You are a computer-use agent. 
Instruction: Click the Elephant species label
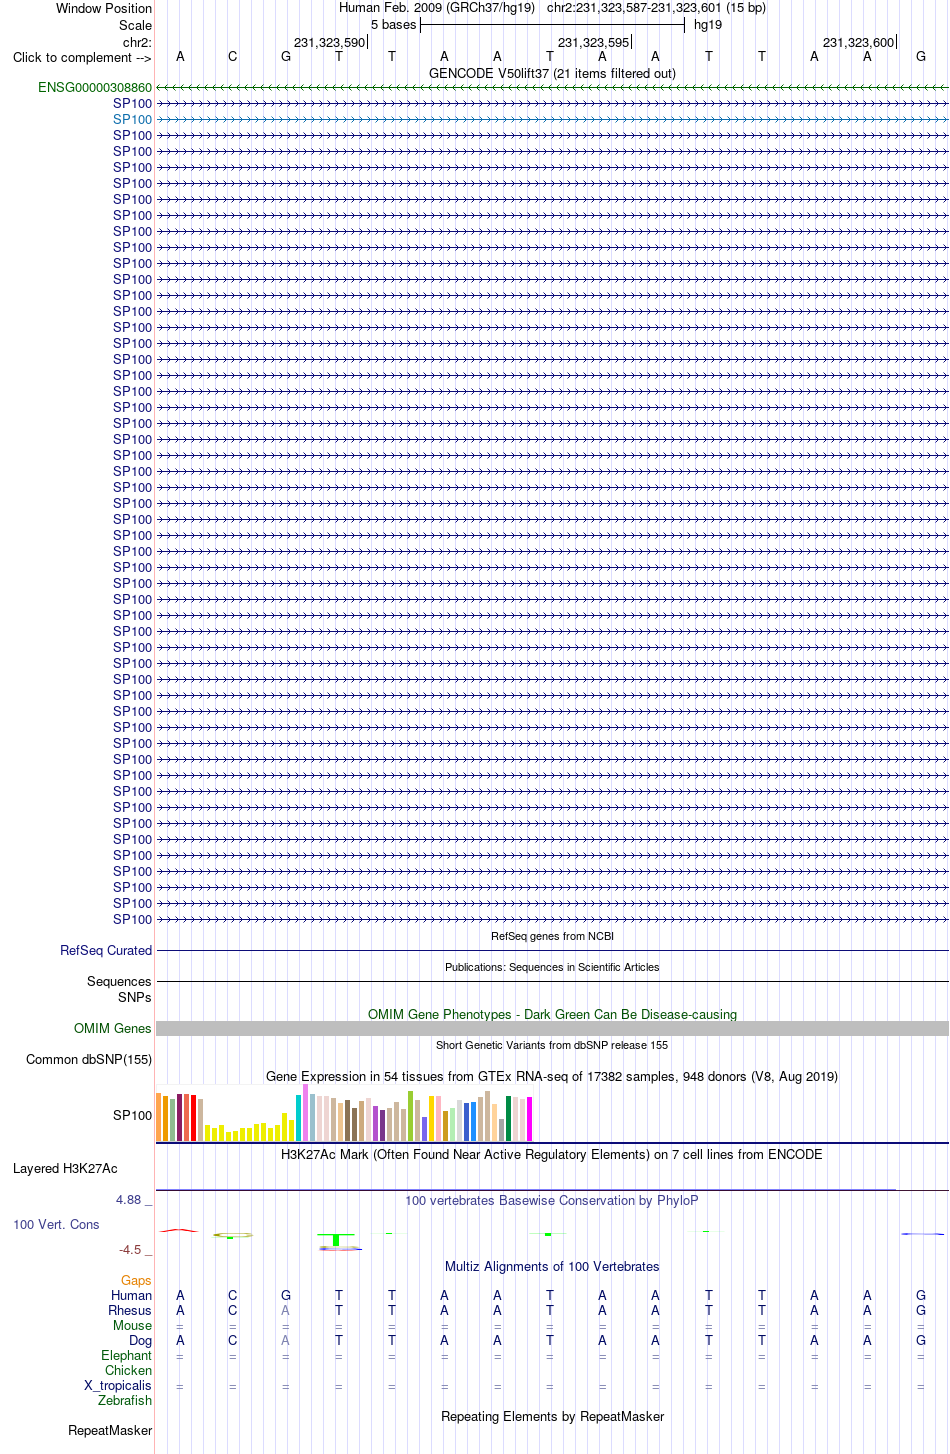tap(127, 1356)
